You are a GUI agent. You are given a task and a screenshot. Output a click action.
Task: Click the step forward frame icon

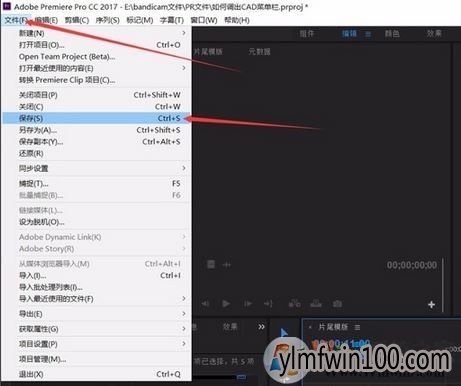248,304
